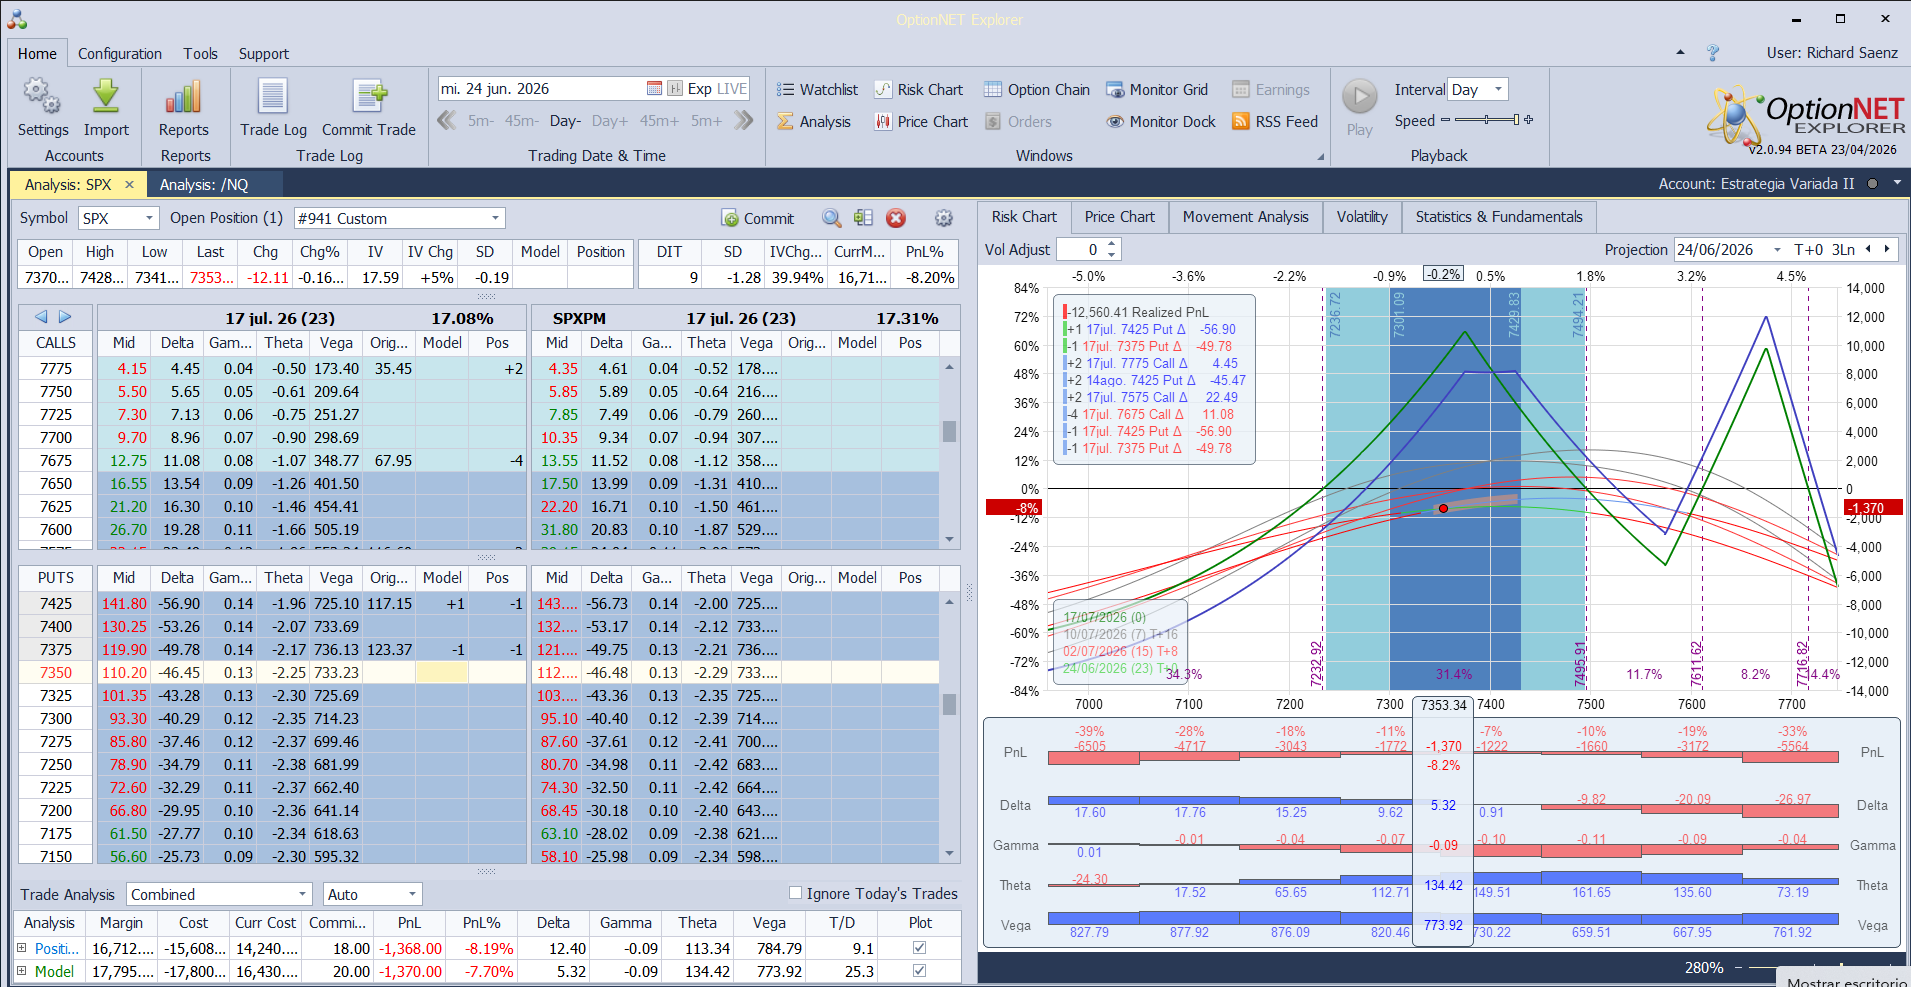This screenshot has height=987, width=1911.
Task: Open the Volatility tab
Action: click(x=1362, y=217)
